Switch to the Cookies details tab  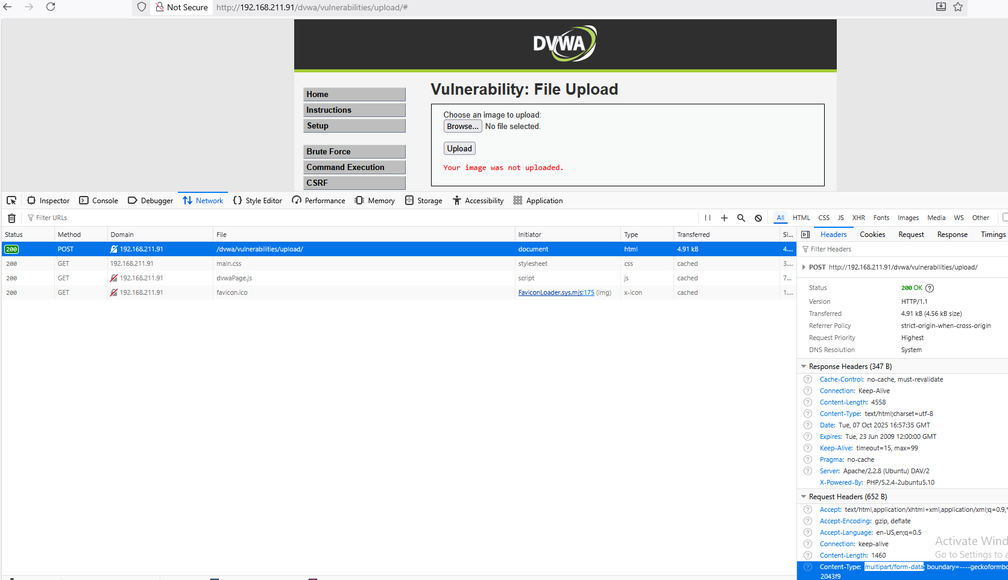point(872,235)
